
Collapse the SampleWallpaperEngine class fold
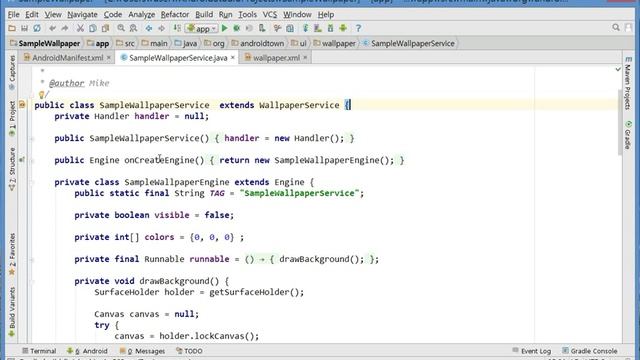32,182
